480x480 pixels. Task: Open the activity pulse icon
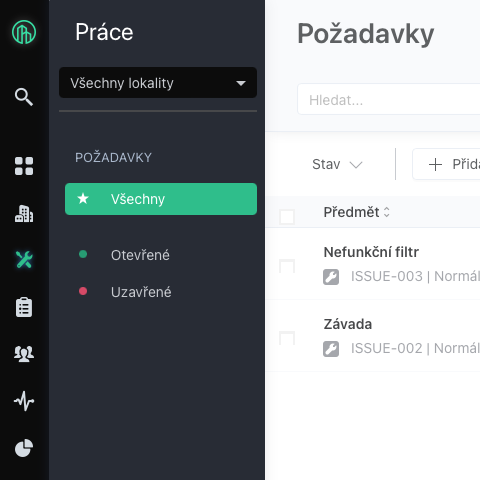[x=24, y=401]
